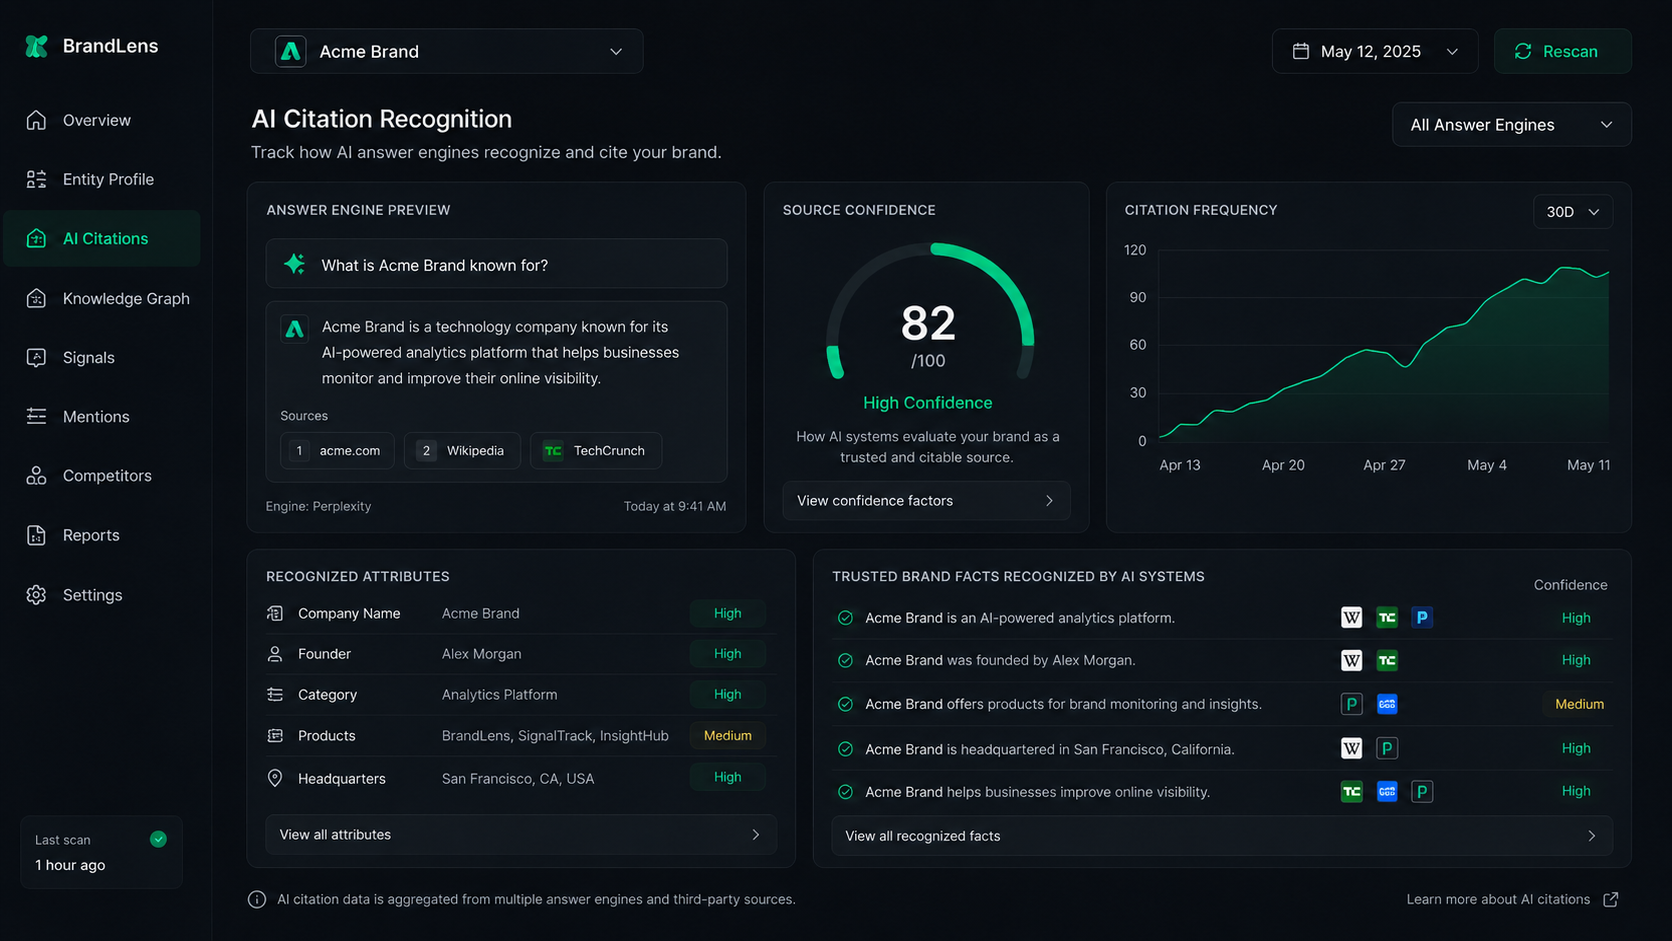Screen dimensions: 1672x941
Task: Click the Settings gear icon
Action: (x=37, y=594)
